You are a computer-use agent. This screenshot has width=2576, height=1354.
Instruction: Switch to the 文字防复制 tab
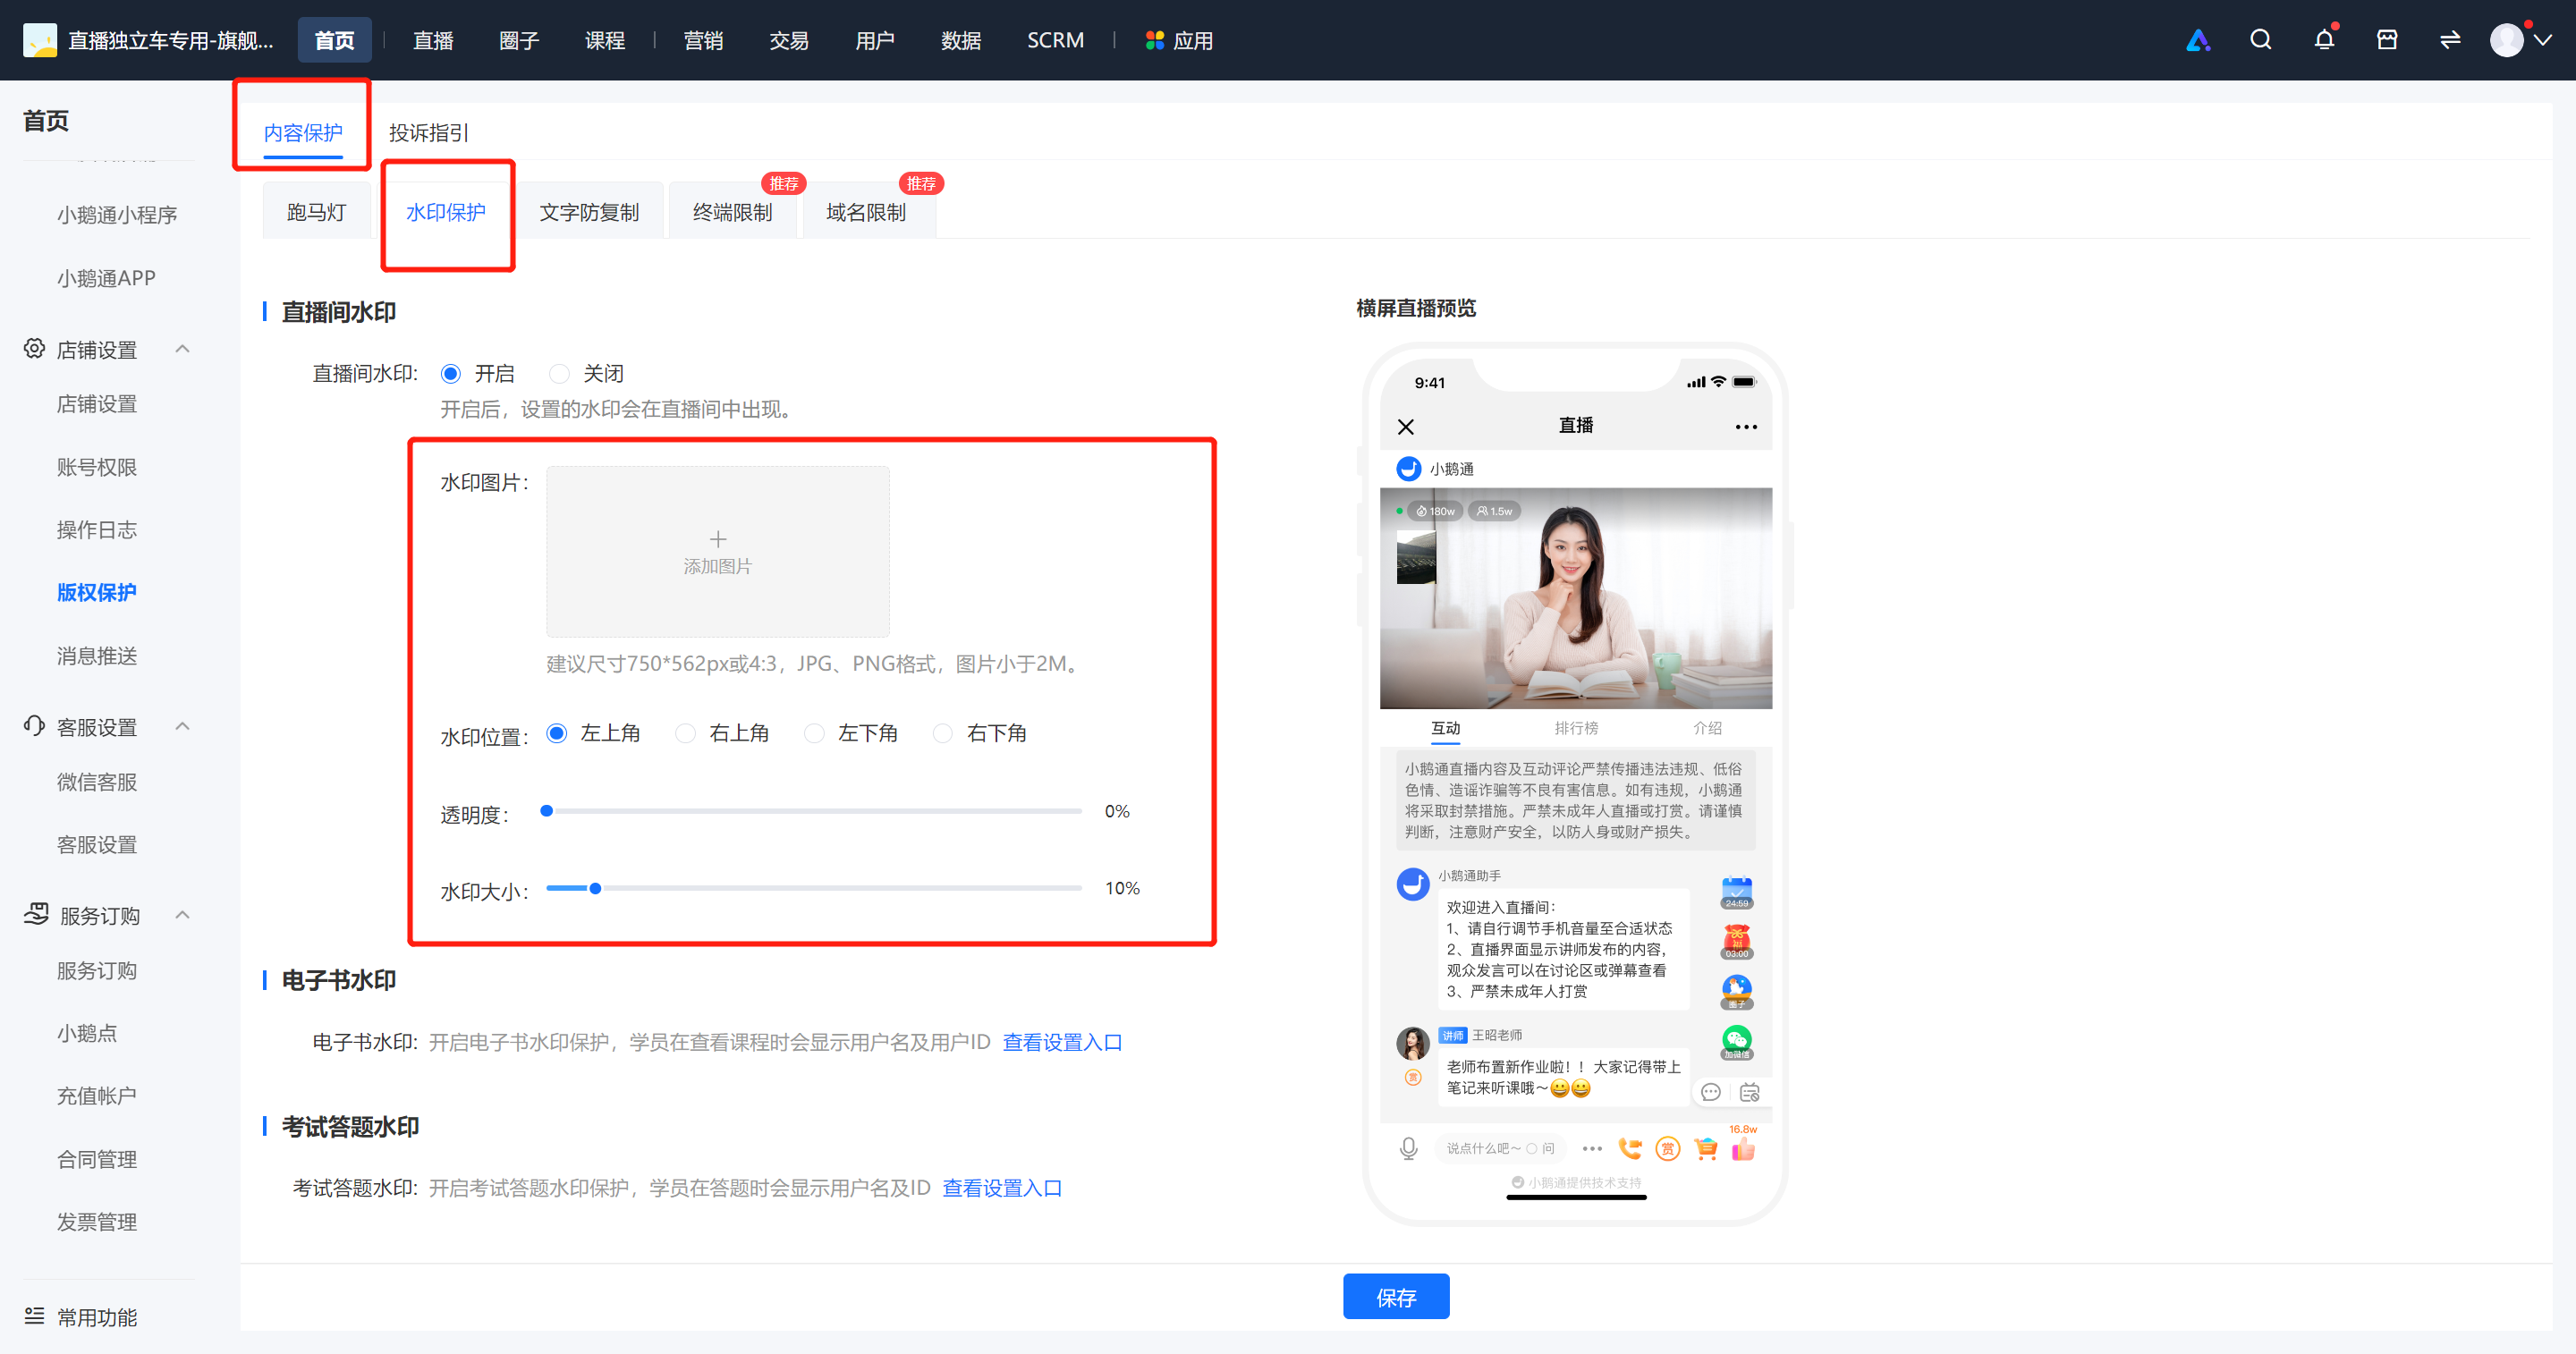click(x=589, y=212)
